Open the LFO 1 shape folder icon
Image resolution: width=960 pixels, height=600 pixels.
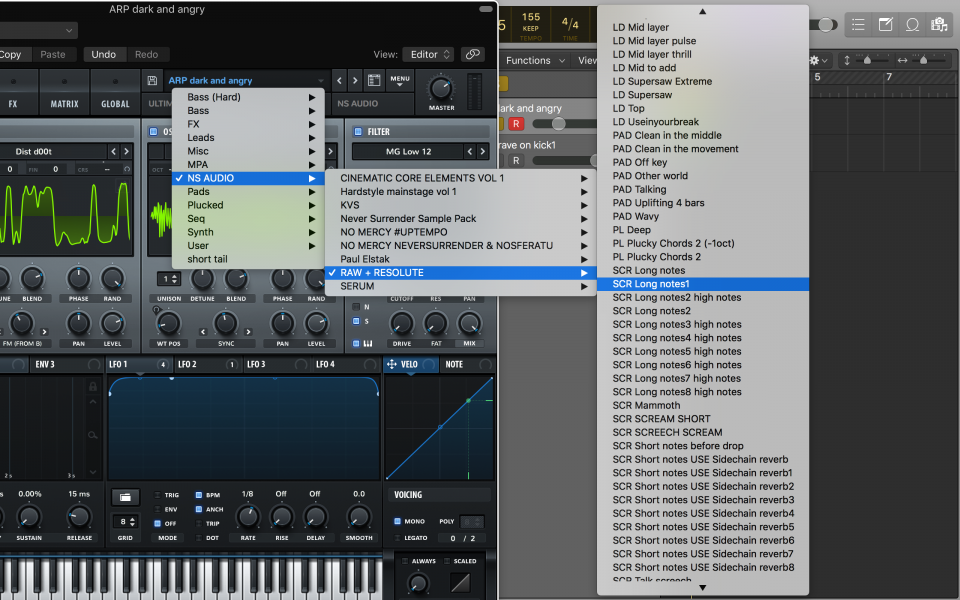(125, 497)
